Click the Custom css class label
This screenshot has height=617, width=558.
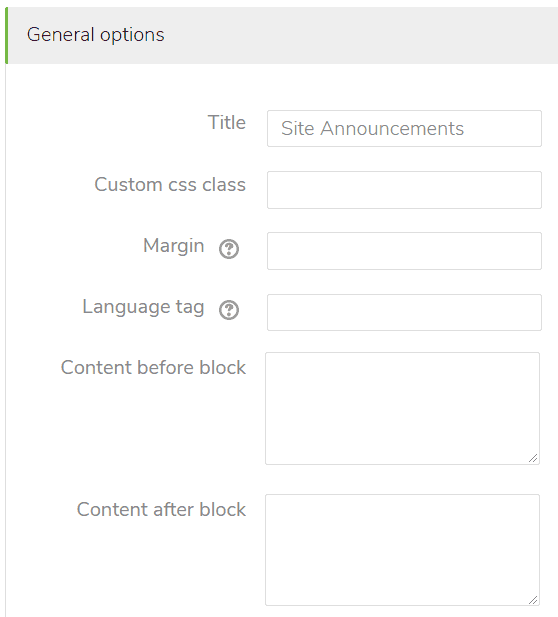tap(170, 184)
